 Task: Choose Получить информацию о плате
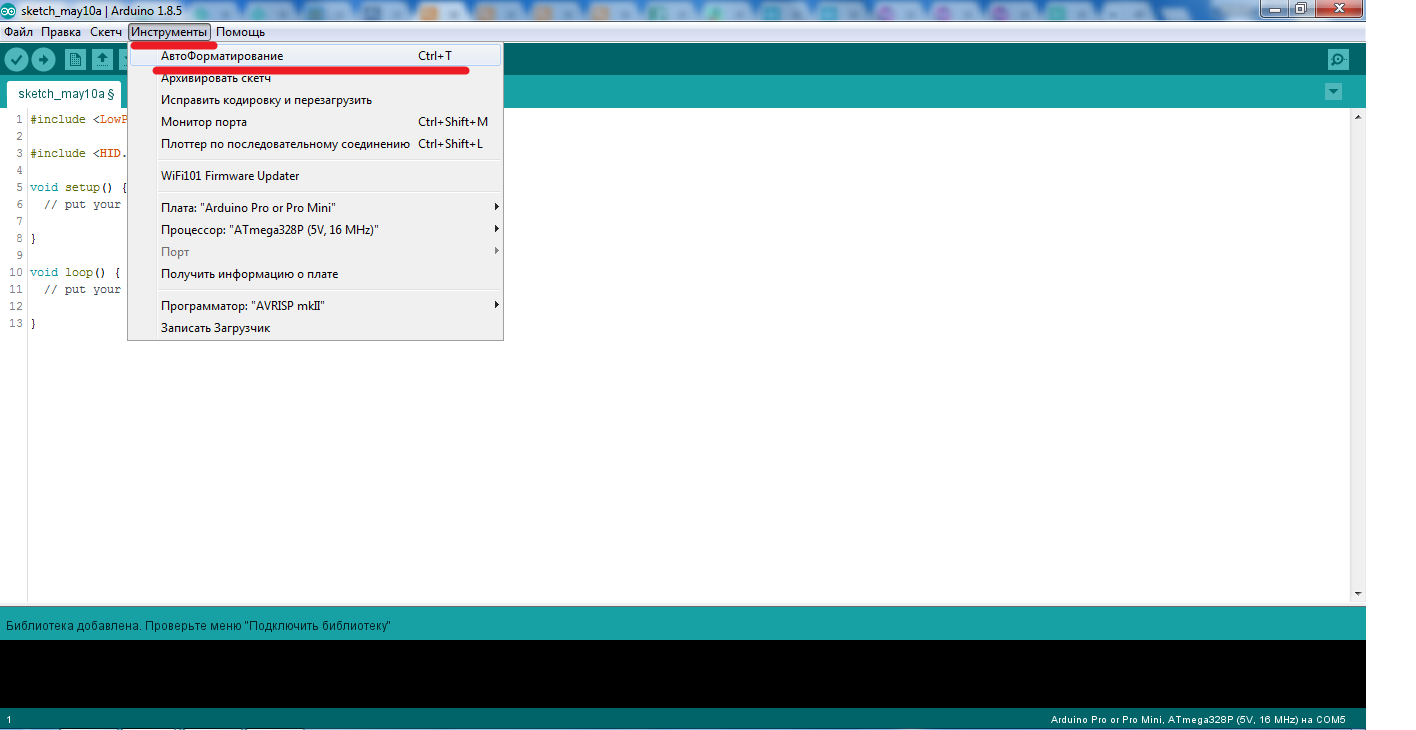(x=315, y=274)
